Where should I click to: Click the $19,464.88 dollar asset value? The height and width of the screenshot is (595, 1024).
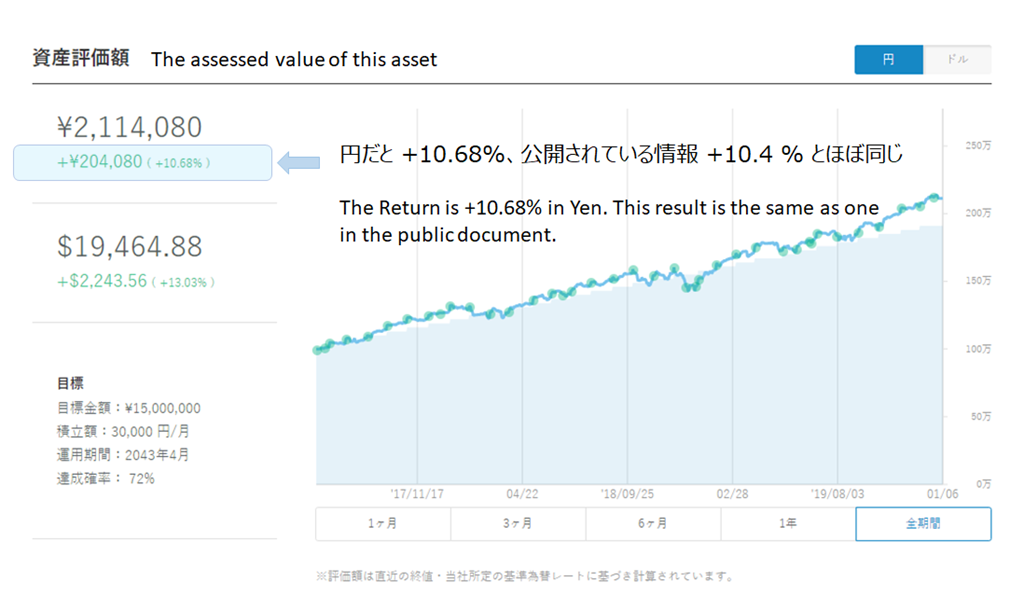[130, 246]
